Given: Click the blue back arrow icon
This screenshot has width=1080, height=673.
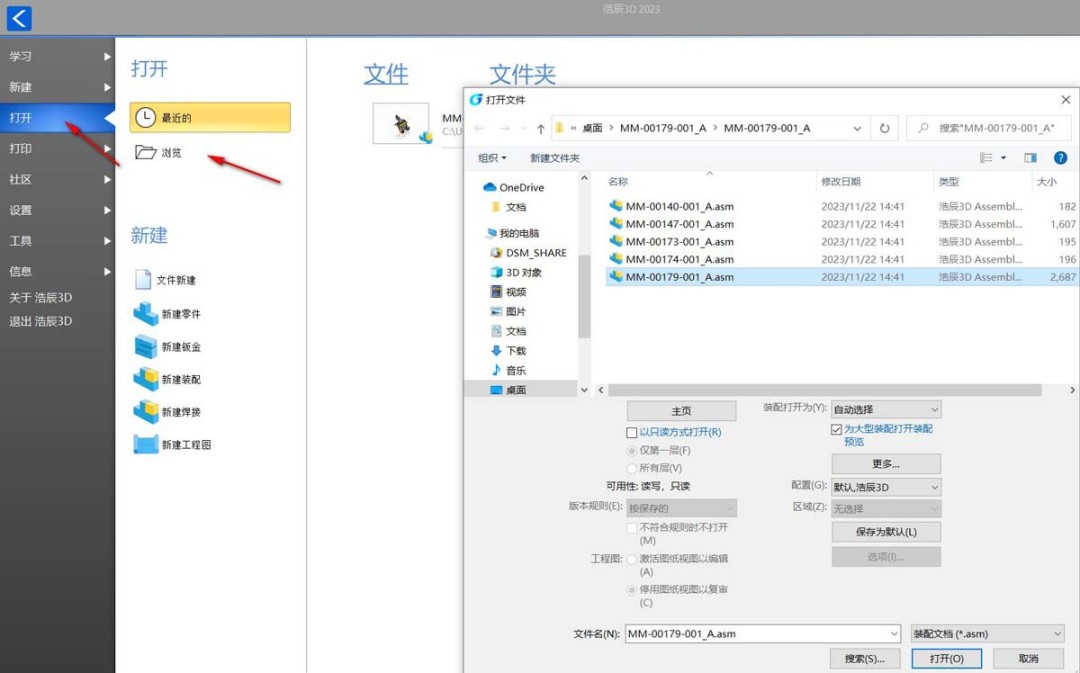Looking at the screenshot, I should (x=19, y=18).
